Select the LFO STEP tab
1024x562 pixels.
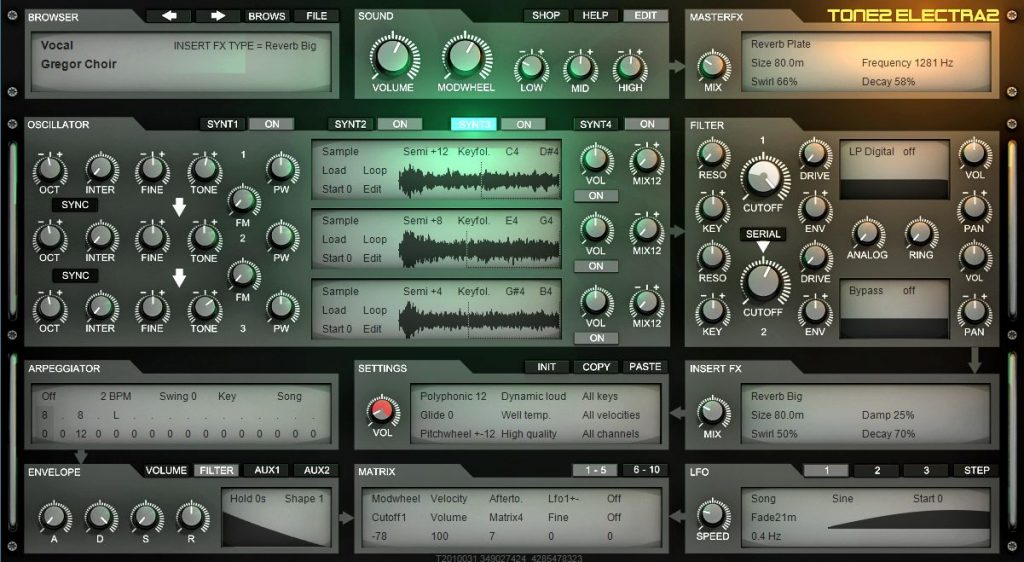point(976,470)
